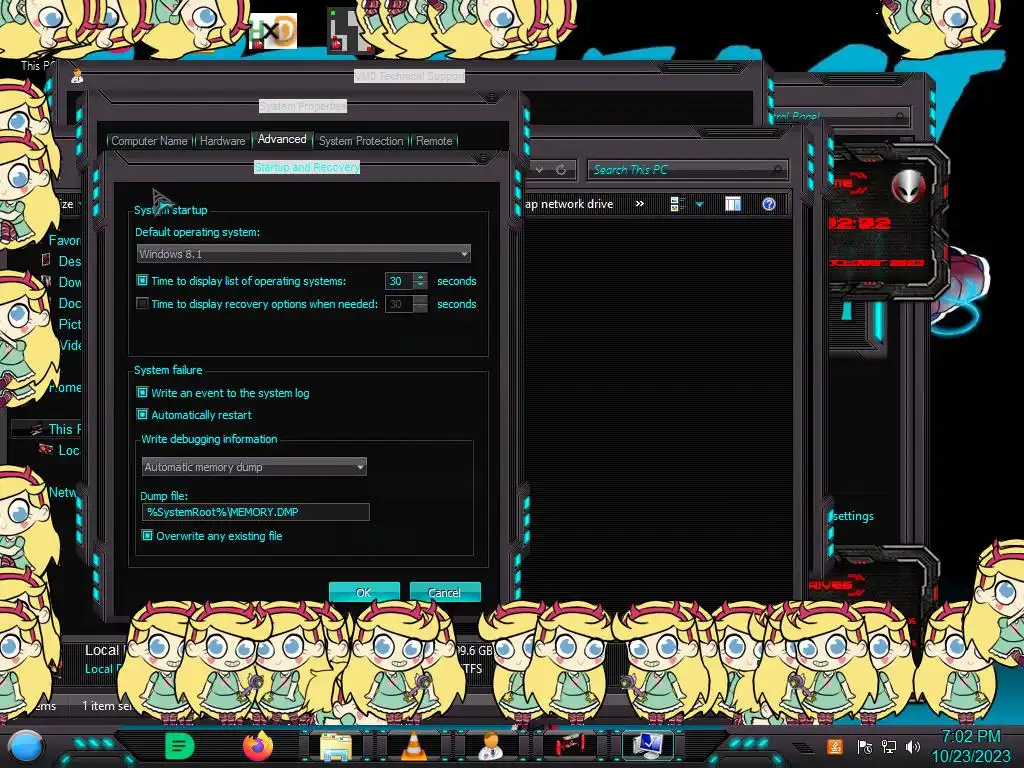
Task: Click the Alienware head gadget icon
Action: click(x=908, y=185)
